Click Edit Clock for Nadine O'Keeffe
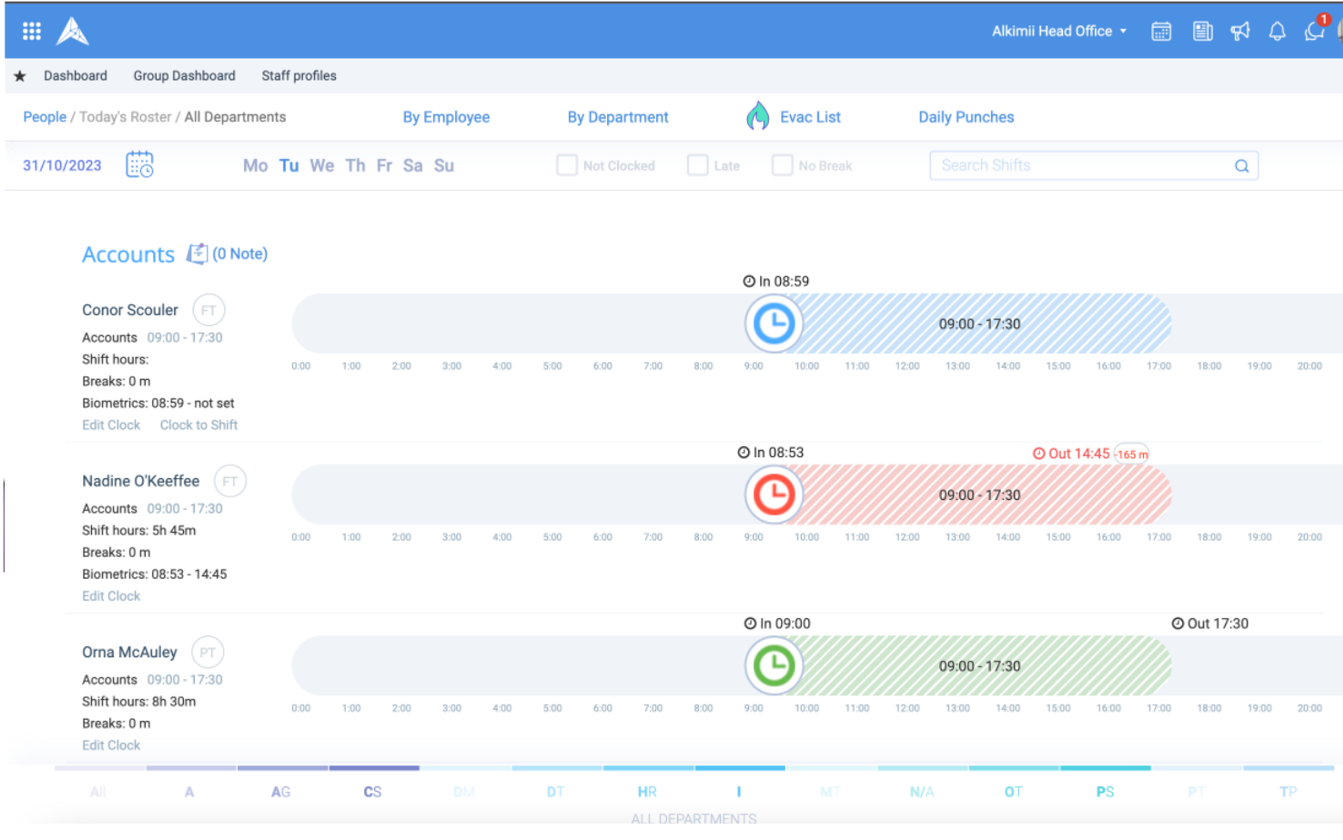The width and height of the screenshot is (1343, 840). 111,596
